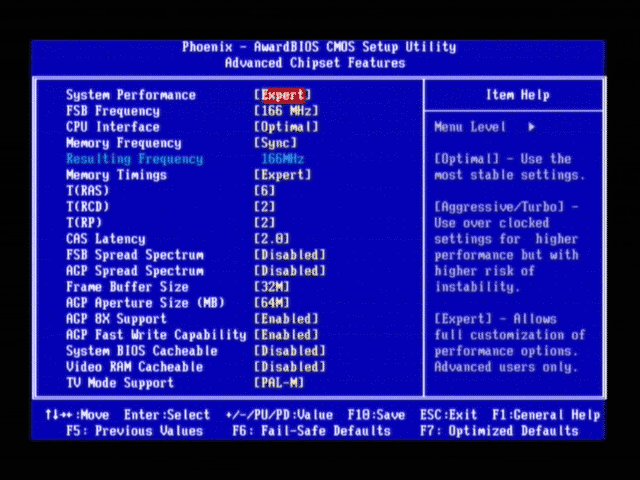This screenshot has height=480, width=640.
Task: Click the Advanced users only help text
Action: tap(506, 367)
